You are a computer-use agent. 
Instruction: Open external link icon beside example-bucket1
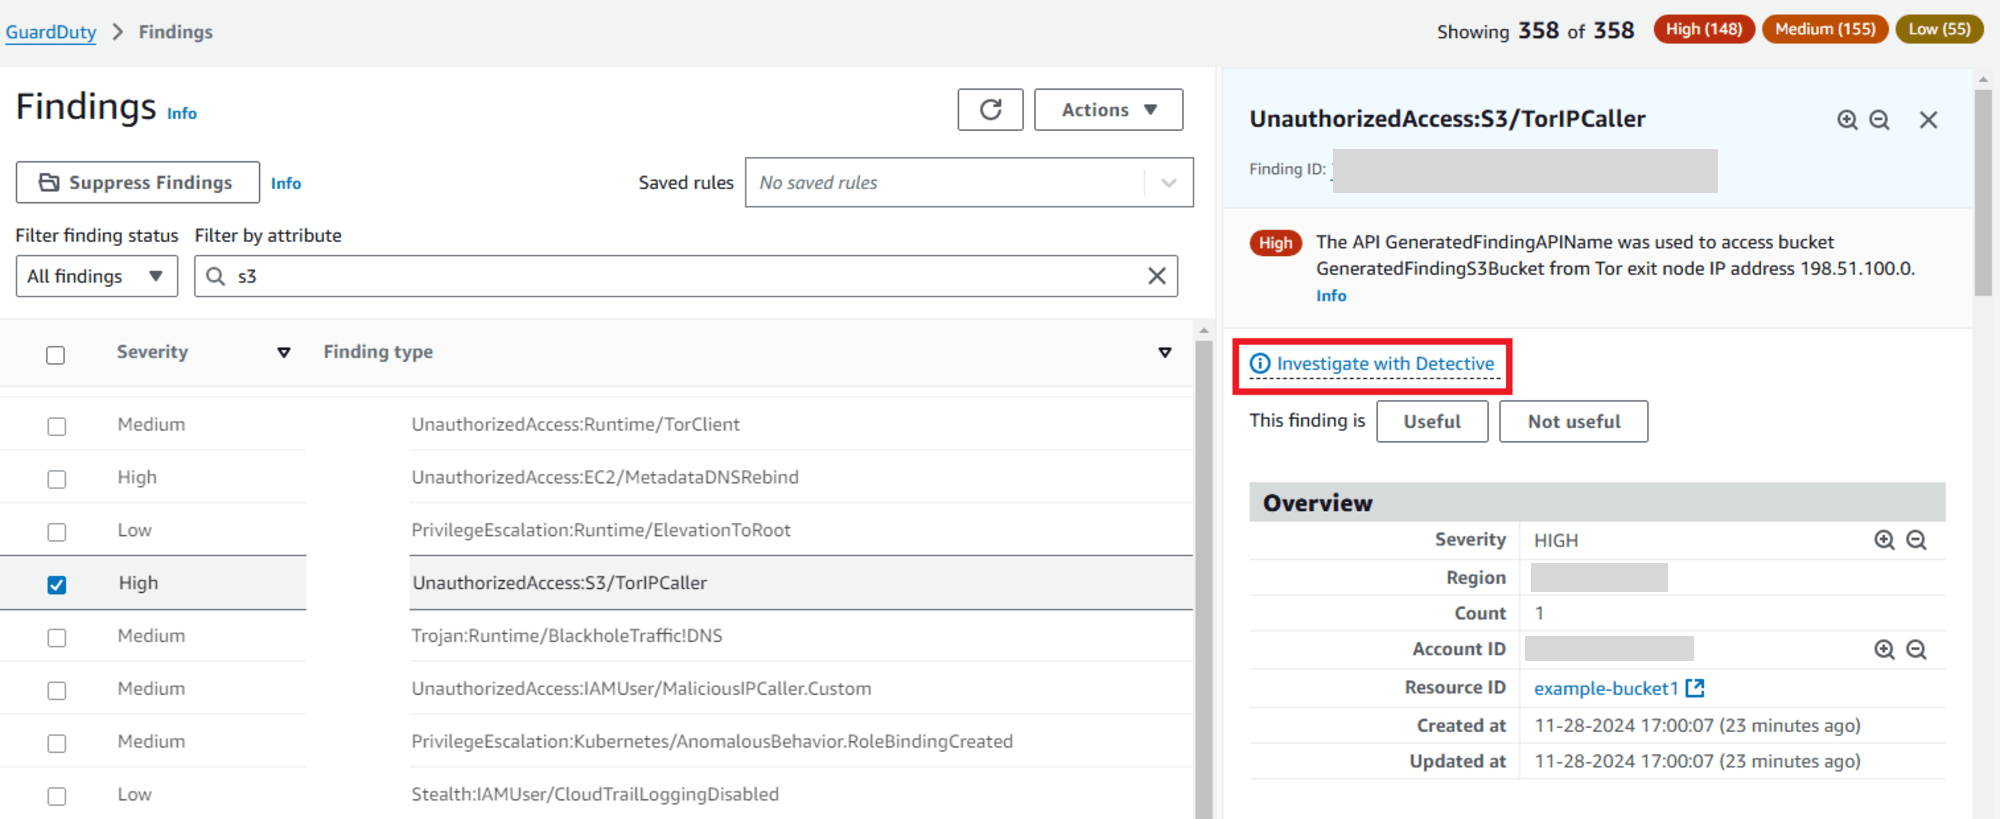click(1695, 688)
